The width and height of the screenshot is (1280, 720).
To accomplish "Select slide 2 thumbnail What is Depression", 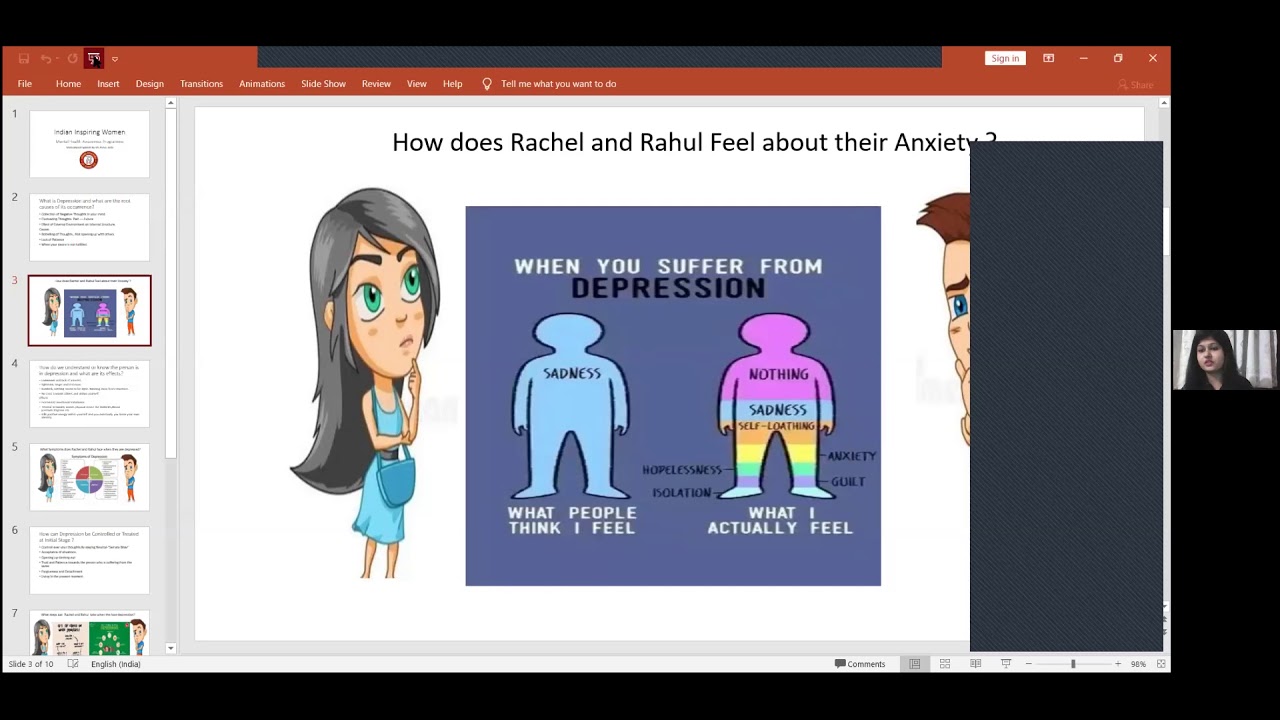I will (89, 228).
